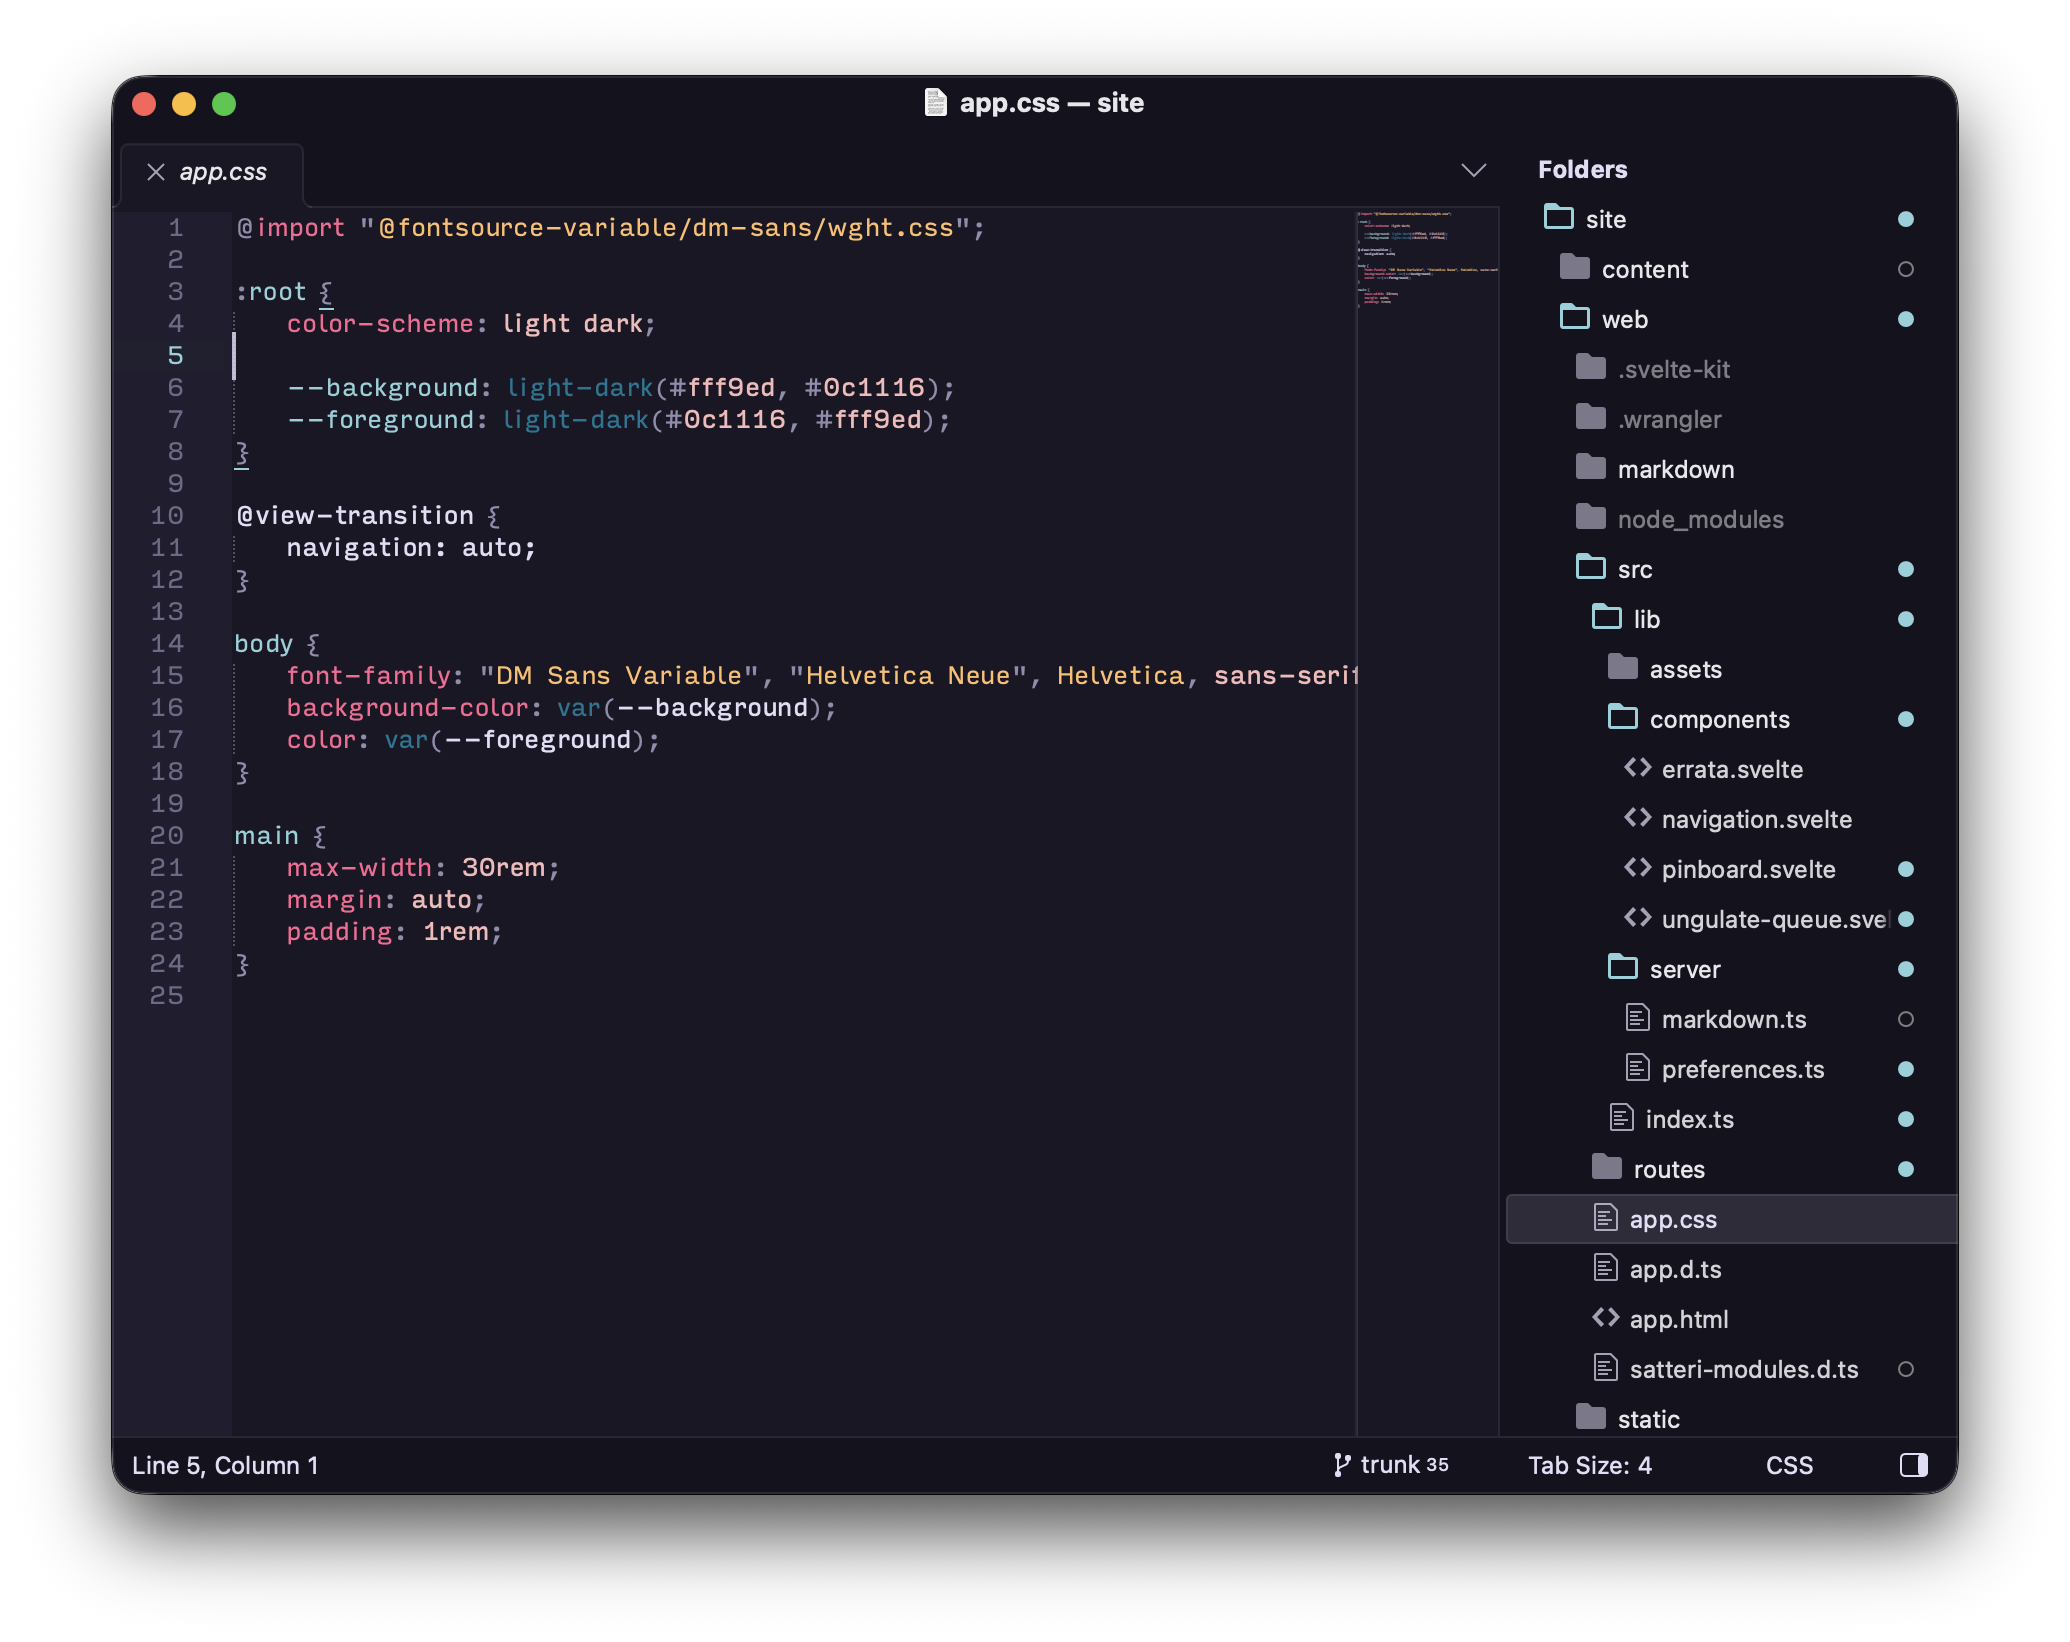Collapse the src folder
Viewport: 2070px width, 1642px height.
click(1590, 567)
